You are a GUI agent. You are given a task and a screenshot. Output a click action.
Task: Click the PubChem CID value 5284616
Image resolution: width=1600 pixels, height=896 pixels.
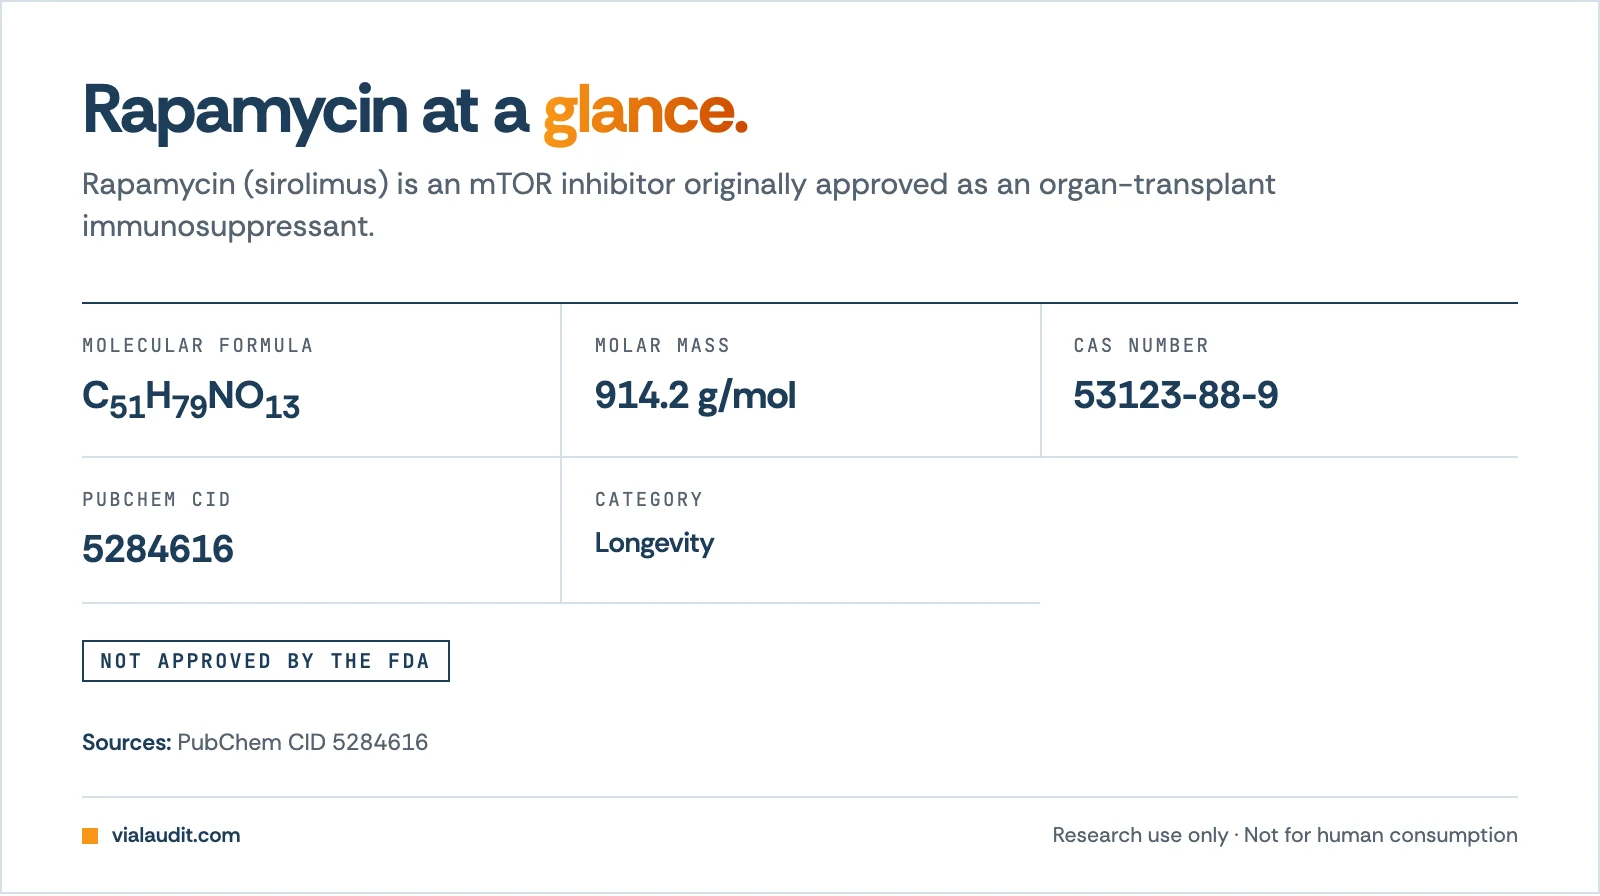tap(158, 549)
